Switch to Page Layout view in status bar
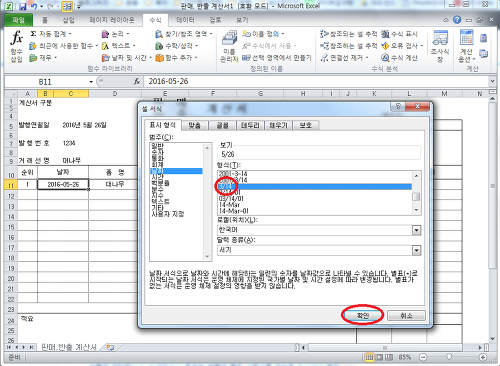This screenshot has height=366, width=500. pos(379,357)
